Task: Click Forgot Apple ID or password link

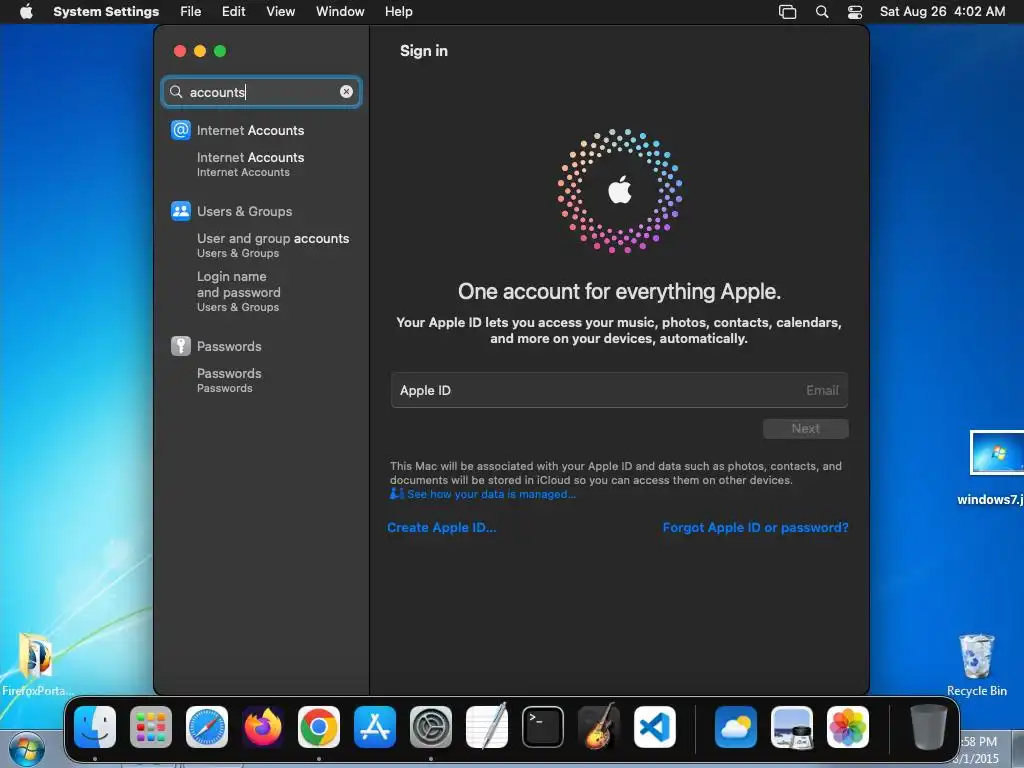Action: pyautogui.click(x=756, y=527)
